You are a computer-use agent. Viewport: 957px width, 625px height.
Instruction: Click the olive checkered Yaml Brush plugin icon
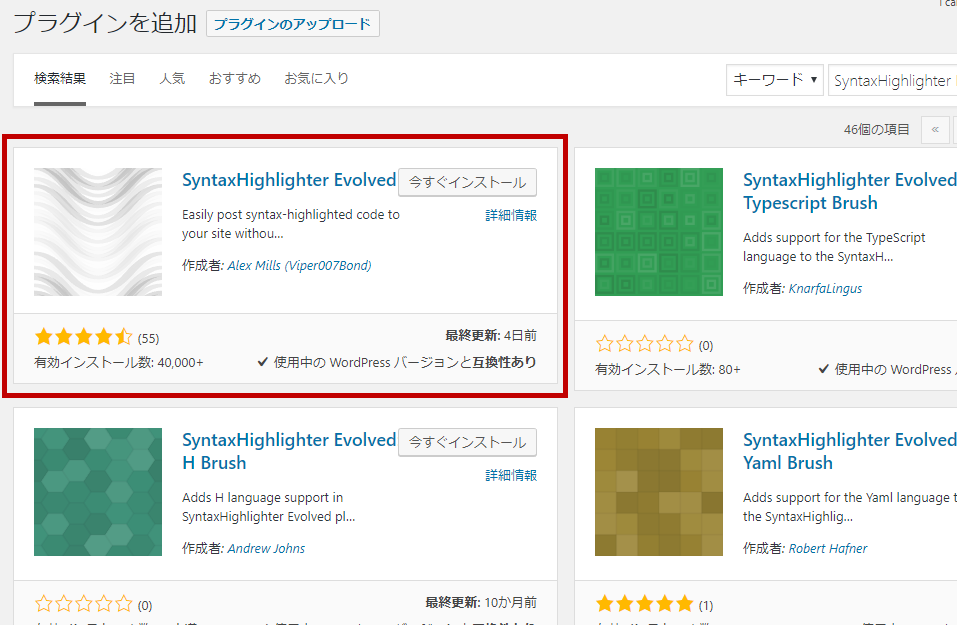(659, 492)
